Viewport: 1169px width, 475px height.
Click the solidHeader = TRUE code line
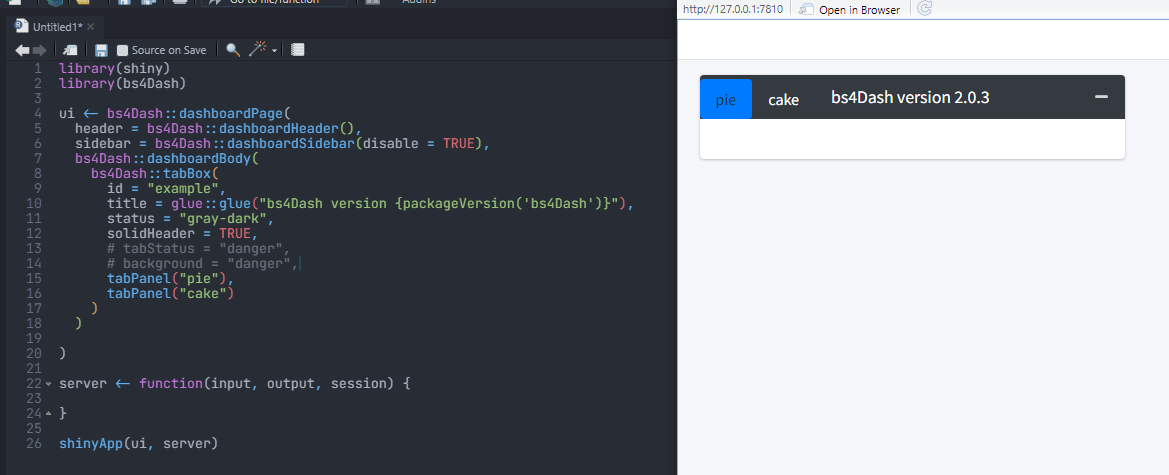[x=182, y=233]
